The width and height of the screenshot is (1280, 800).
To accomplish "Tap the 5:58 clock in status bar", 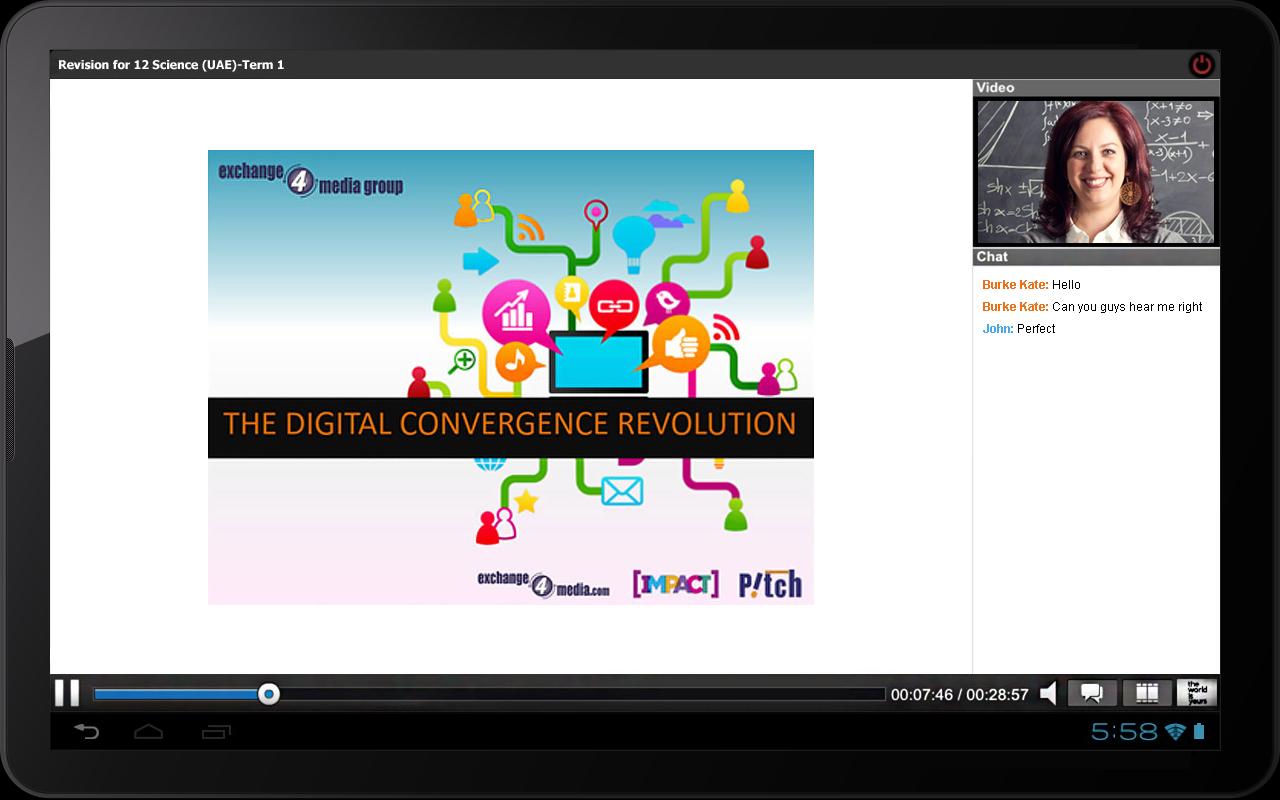I will click(1123, 731).
